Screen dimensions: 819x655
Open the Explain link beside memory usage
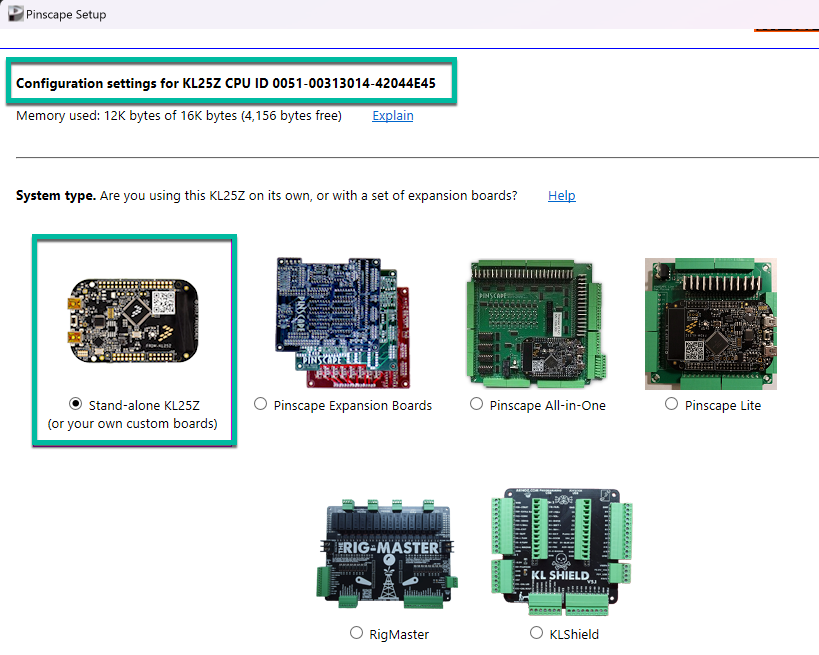[392, 116]
